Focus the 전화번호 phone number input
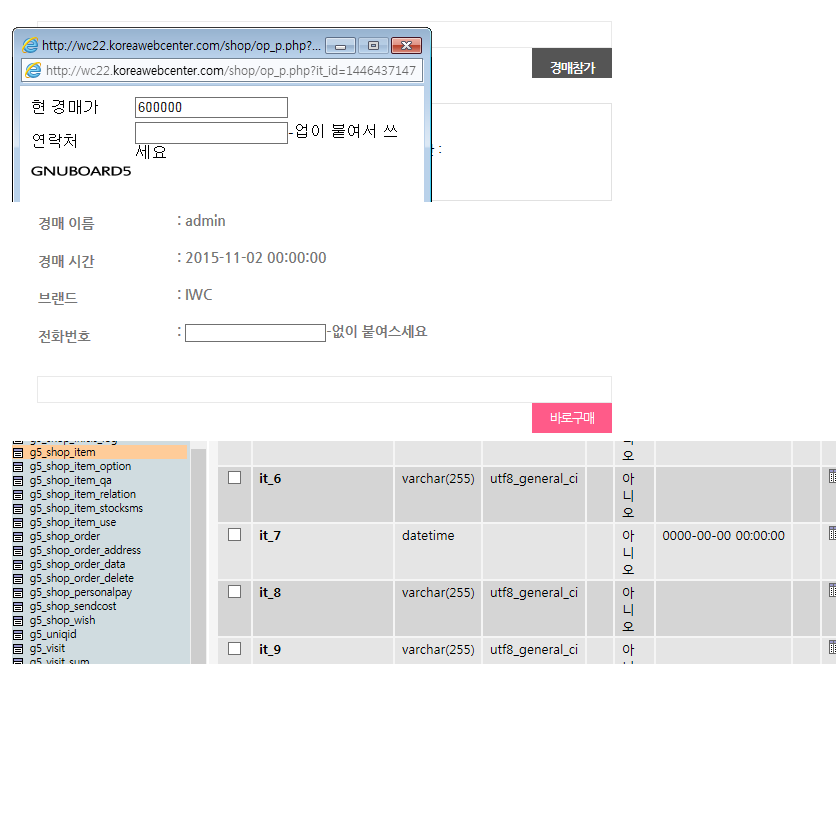The width and height of the screenshot is (836, 818). 255,333
